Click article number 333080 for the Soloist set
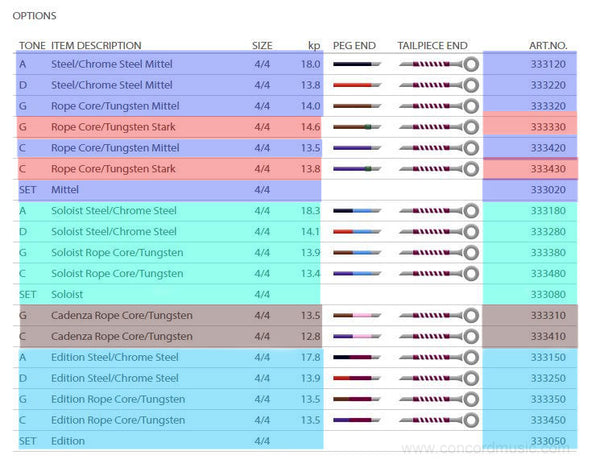This screenshot has width=600, height=476. coord(548,294)
